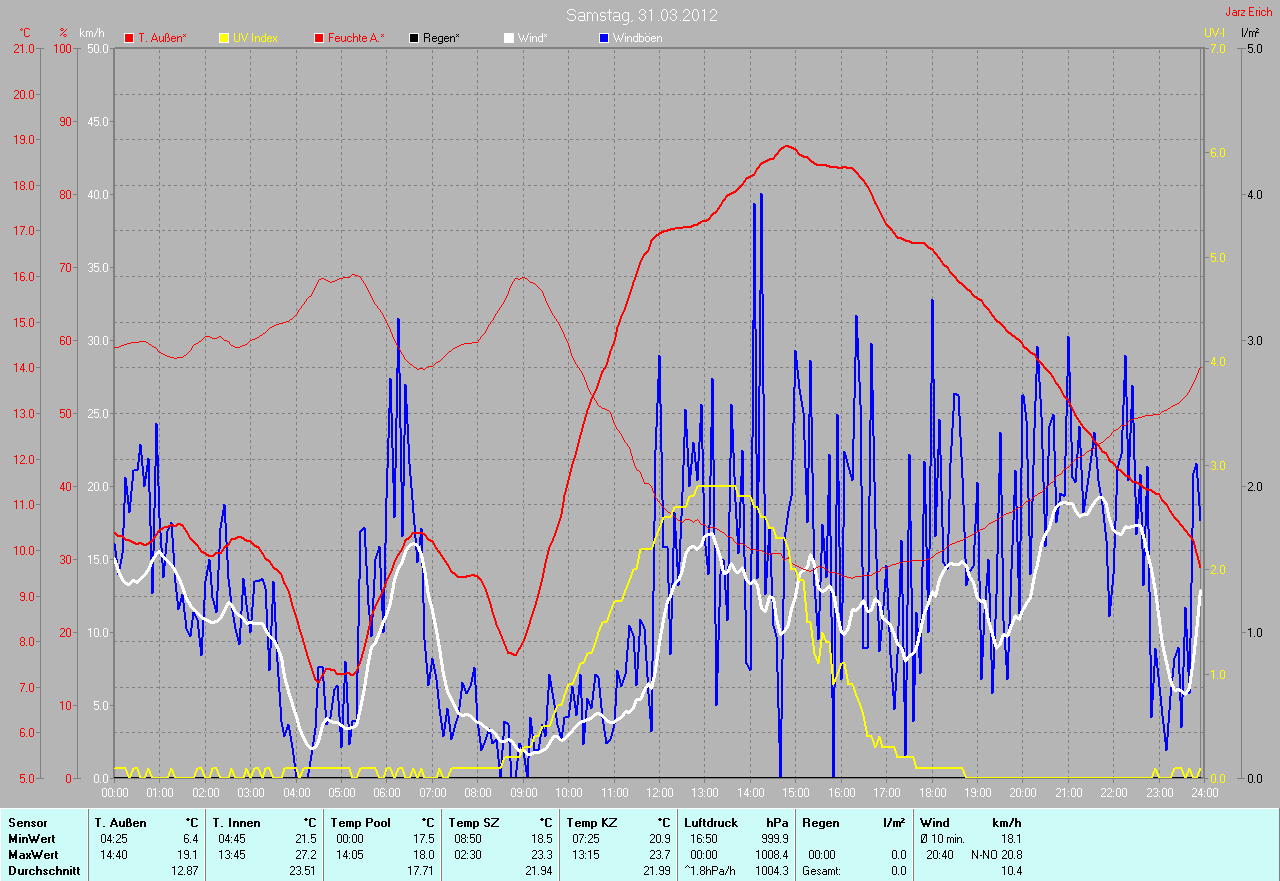Click Luftdruck average '1004.3'
This screenshot has width=1280, height=881.
771,871
